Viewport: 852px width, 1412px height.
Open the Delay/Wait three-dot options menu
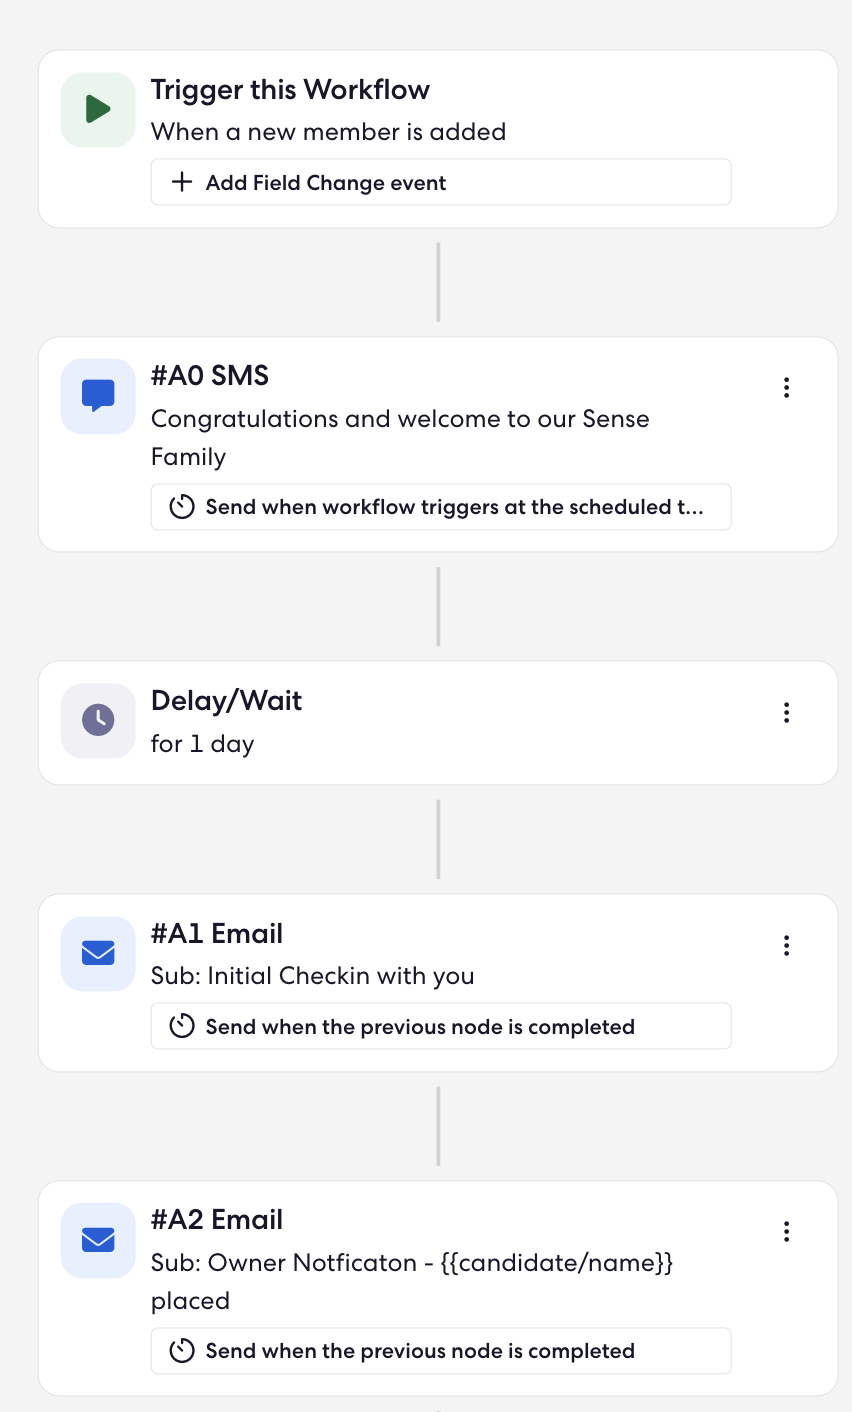click(x=787, y=713)
